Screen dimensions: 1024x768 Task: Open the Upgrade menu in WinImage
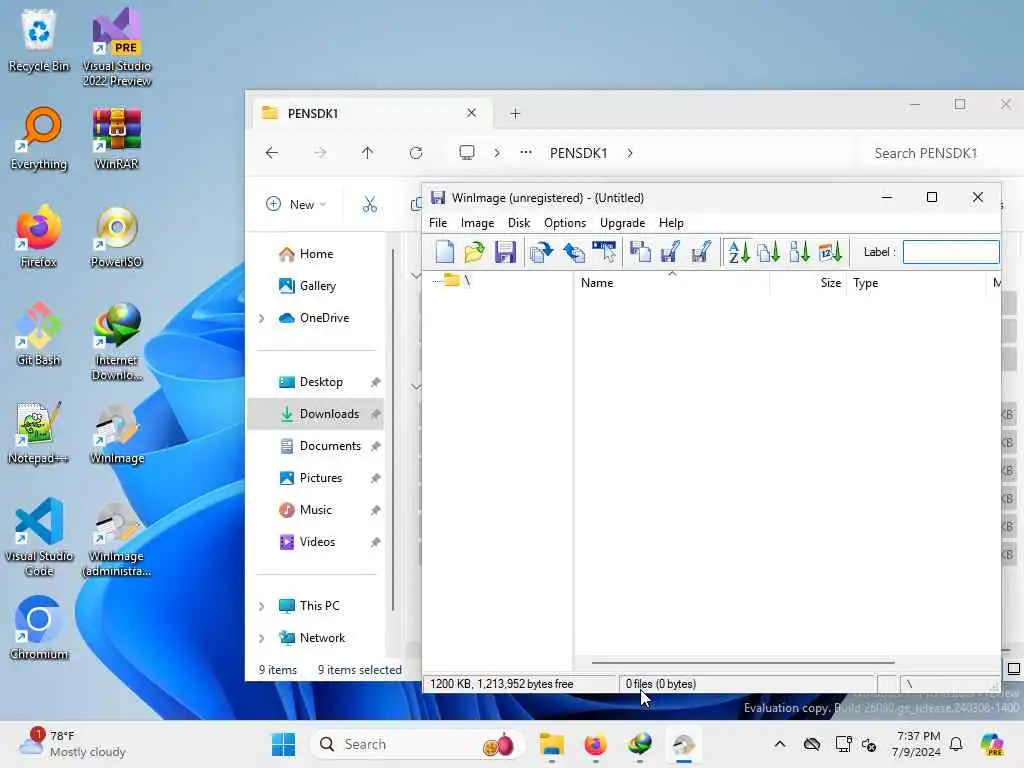pyautogui.click(x=622, y=223)
